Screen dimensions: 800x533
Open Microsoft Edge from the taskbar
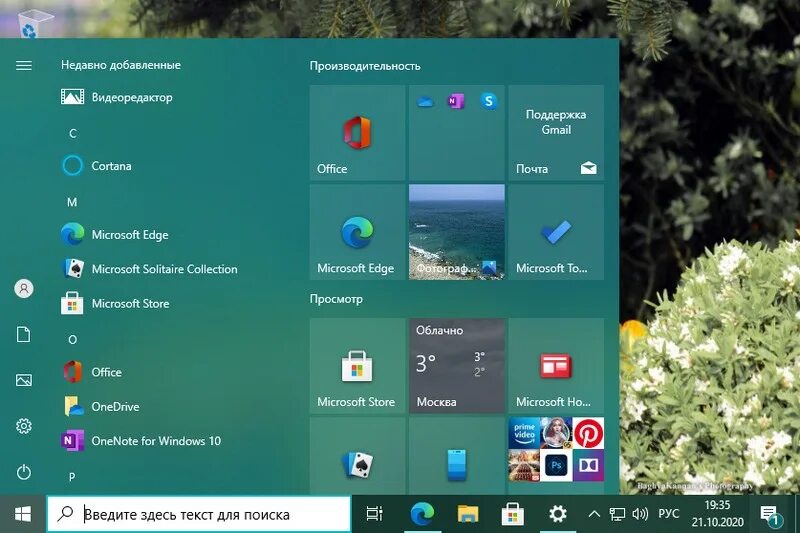(422, 514)
